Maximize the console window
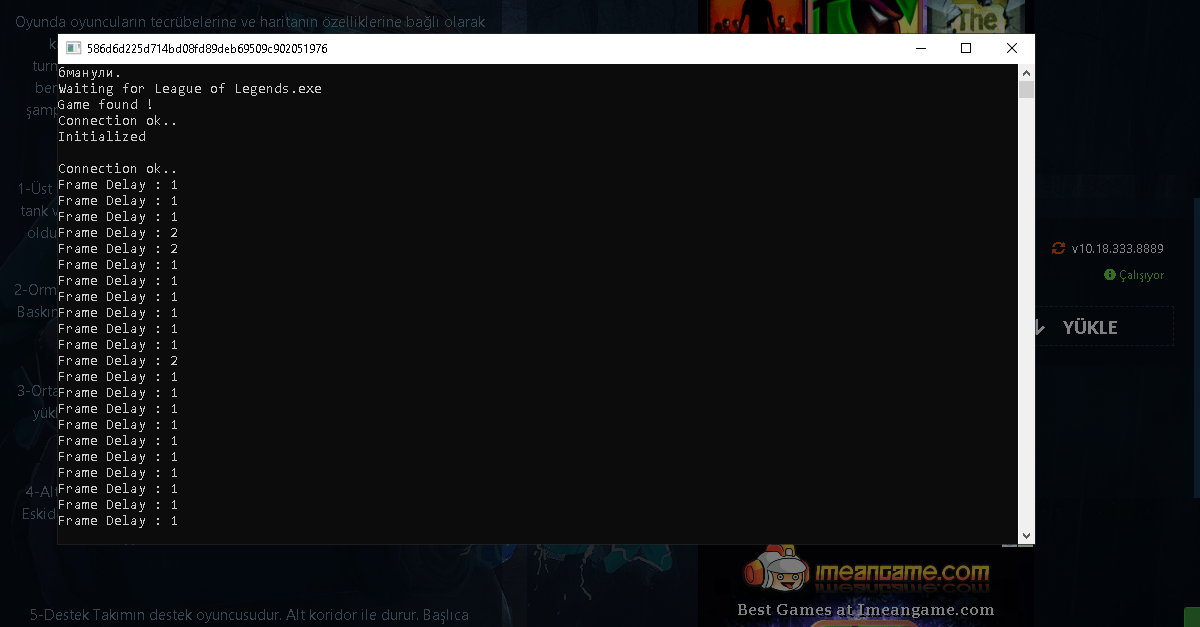The width and height of the screenshot is (1200, 627). pos(966,48)
